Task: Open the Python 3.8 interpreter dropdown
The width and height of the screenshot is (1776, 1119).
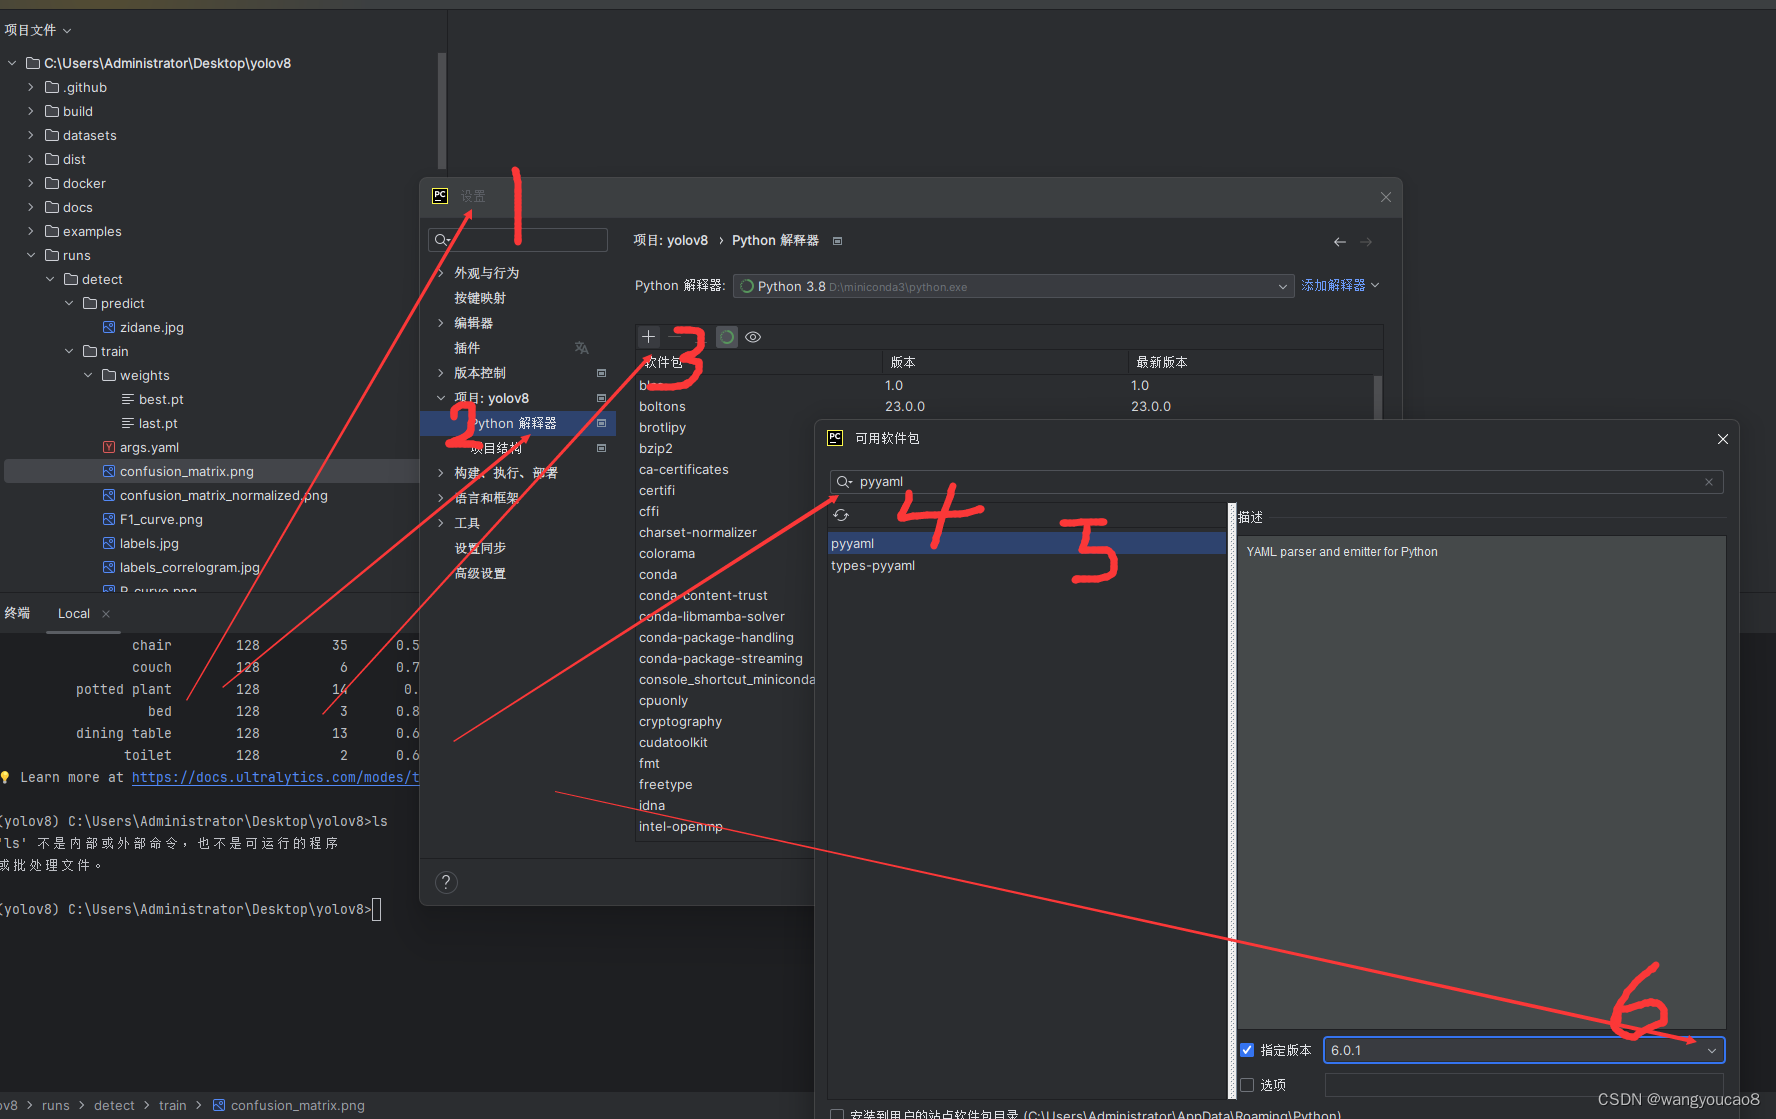Action: point(1282,286)
